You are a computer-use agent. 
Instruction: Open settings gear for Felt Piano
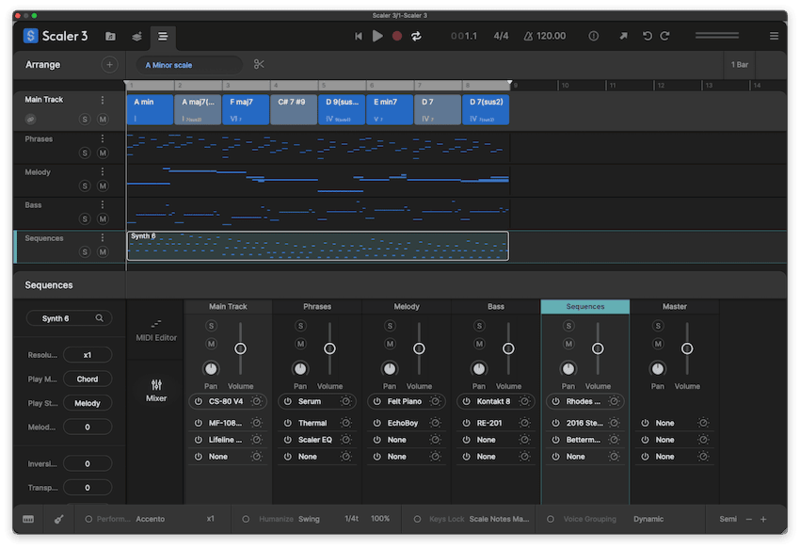pyautogui.click(x=435, y=402)
